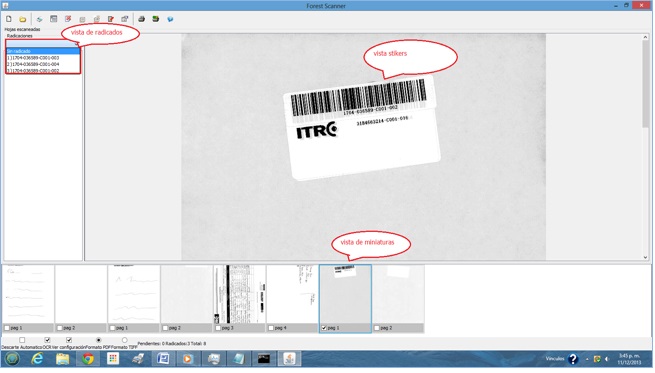
Task: Click the vertical scrollbar of image viewer
Action: pyautogui.click(x=645, y=147)
